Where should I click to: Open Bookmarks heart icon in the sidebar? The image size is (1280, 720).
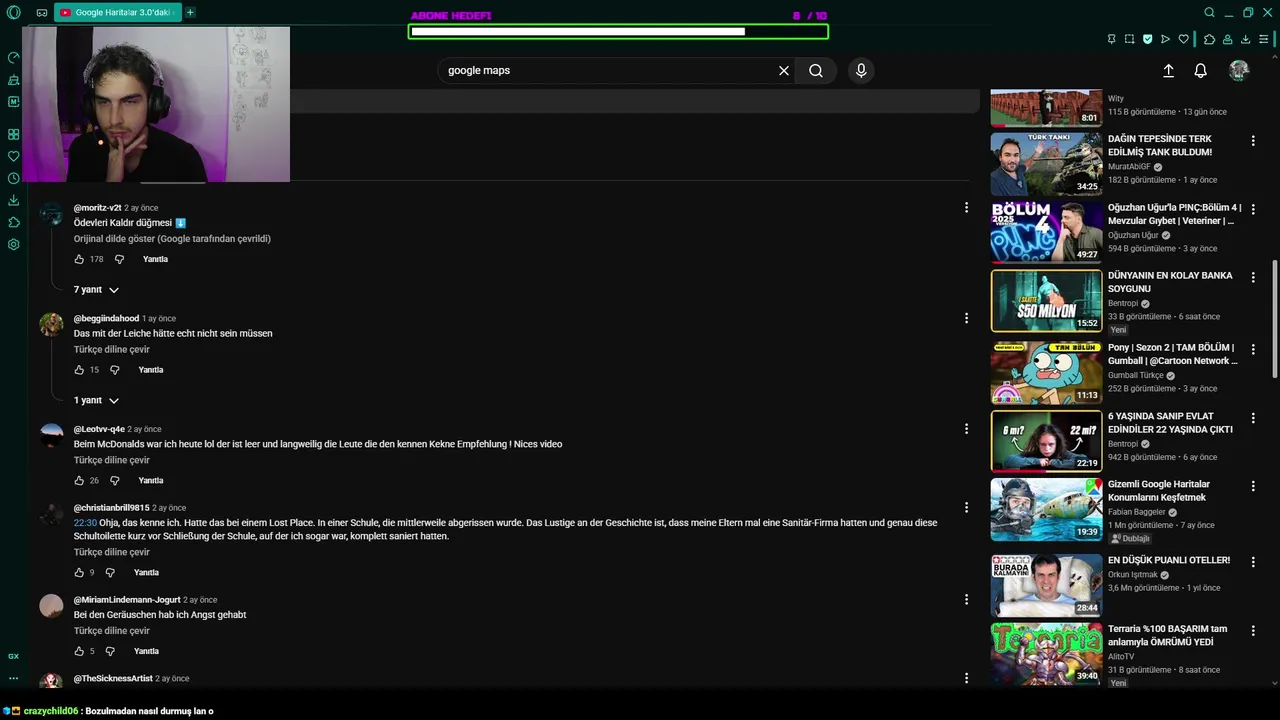[x=14, y=156]
